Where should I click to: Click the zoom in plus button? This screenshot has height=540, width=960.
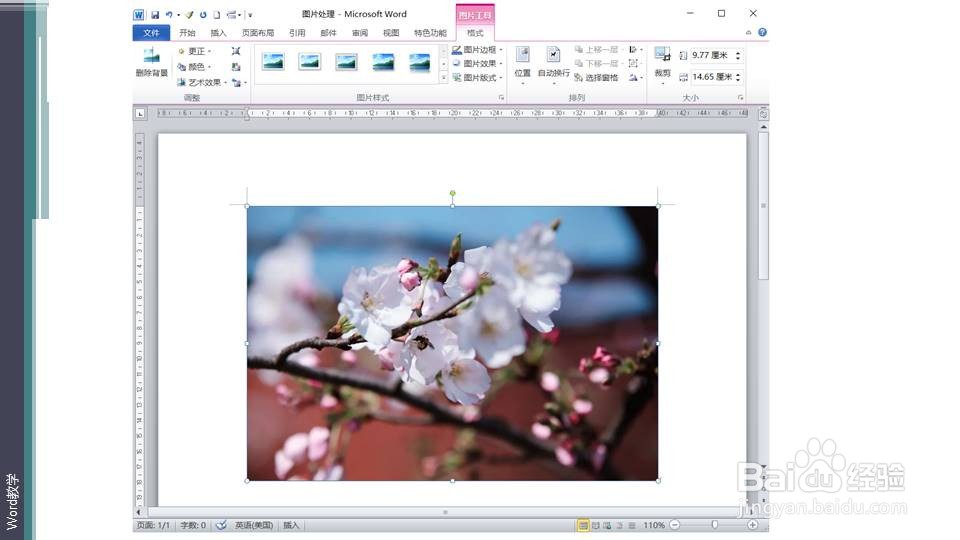[752, 525]
